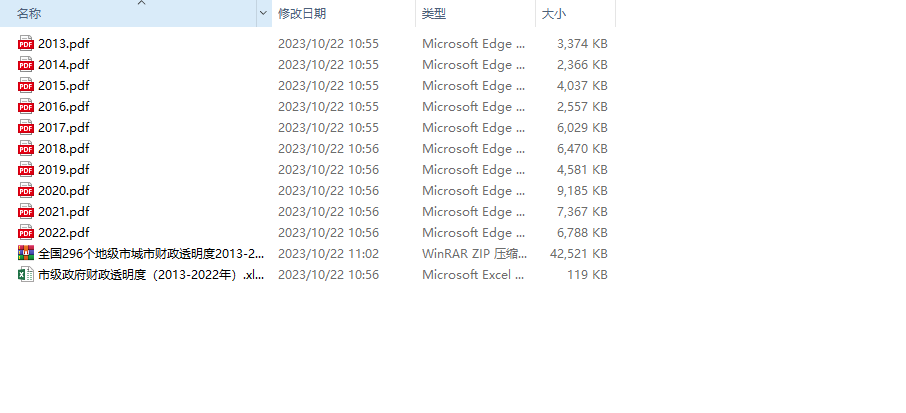Click the sort direction arrow above 名称
Screen dimensions: 906x413
(141, 3)
